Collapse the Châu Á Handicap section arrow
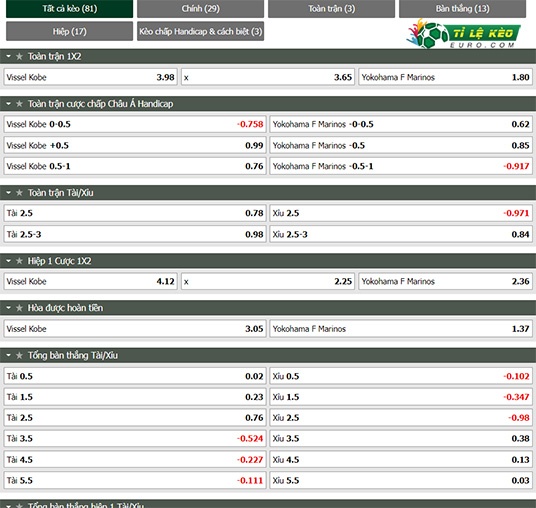The height and width of the screenshot is (508, 536). 8,104
